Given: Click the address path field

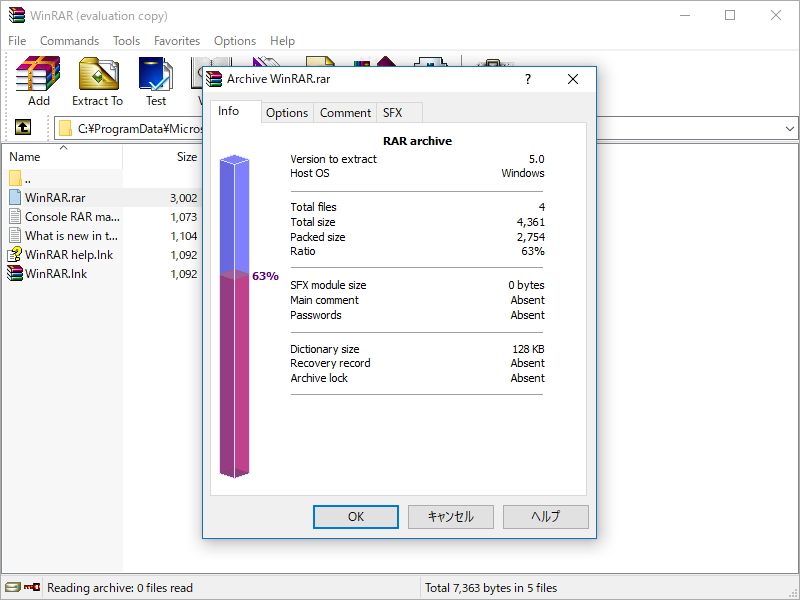Looking at the screenshot, I should (130, 129).
